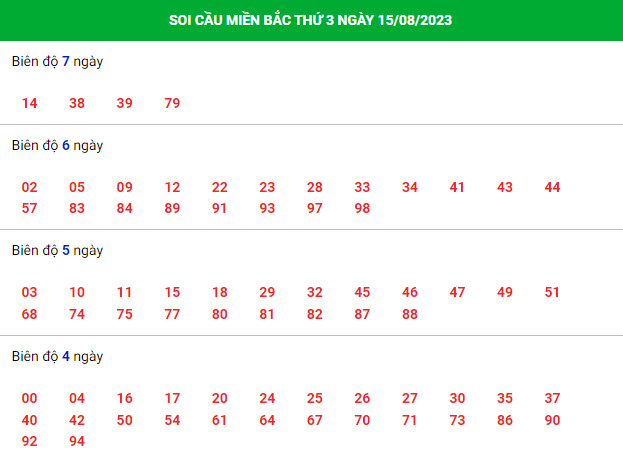Click number 00 under Biên độ 4 ngày
The width and height of the screenshot is (623, 459).
point(29,398)
